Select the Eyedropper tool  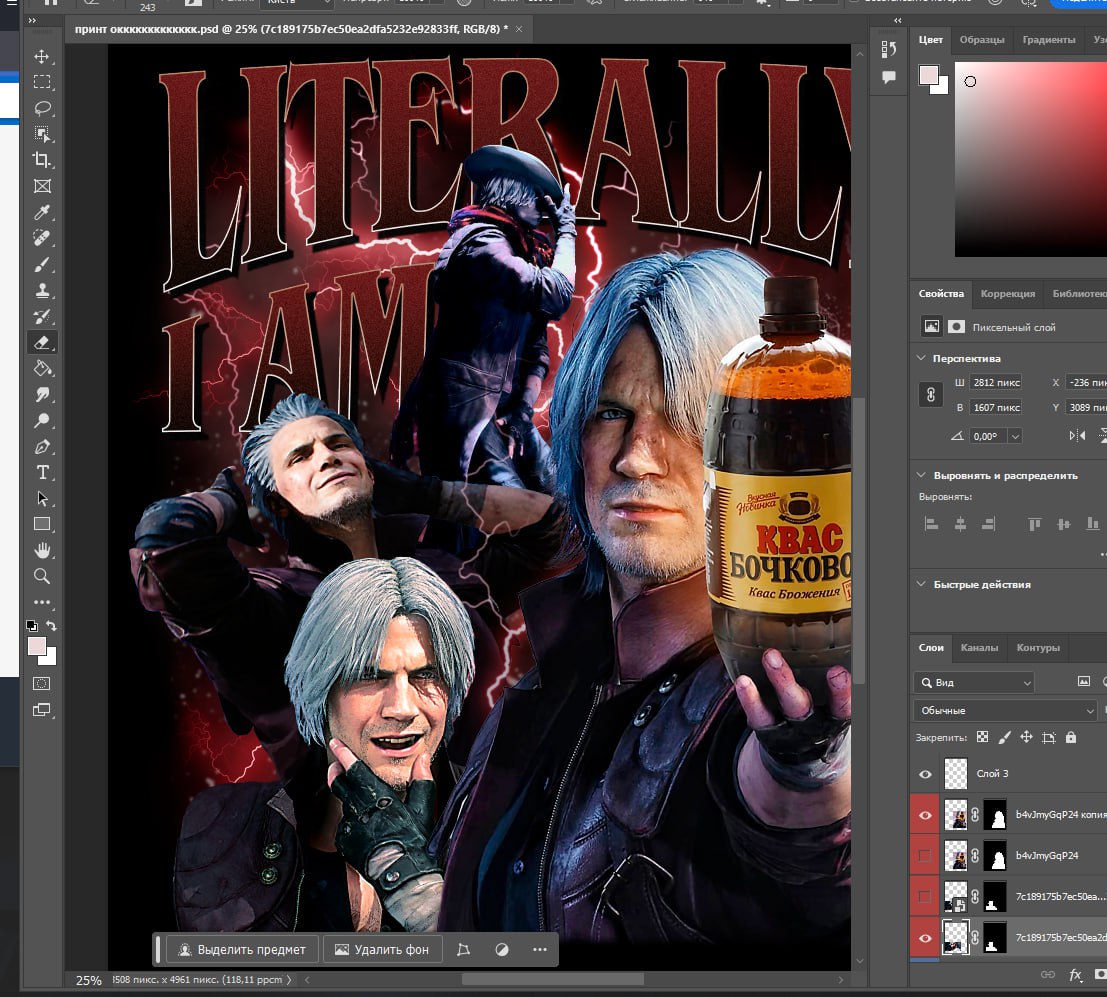(x=42, y=213)
